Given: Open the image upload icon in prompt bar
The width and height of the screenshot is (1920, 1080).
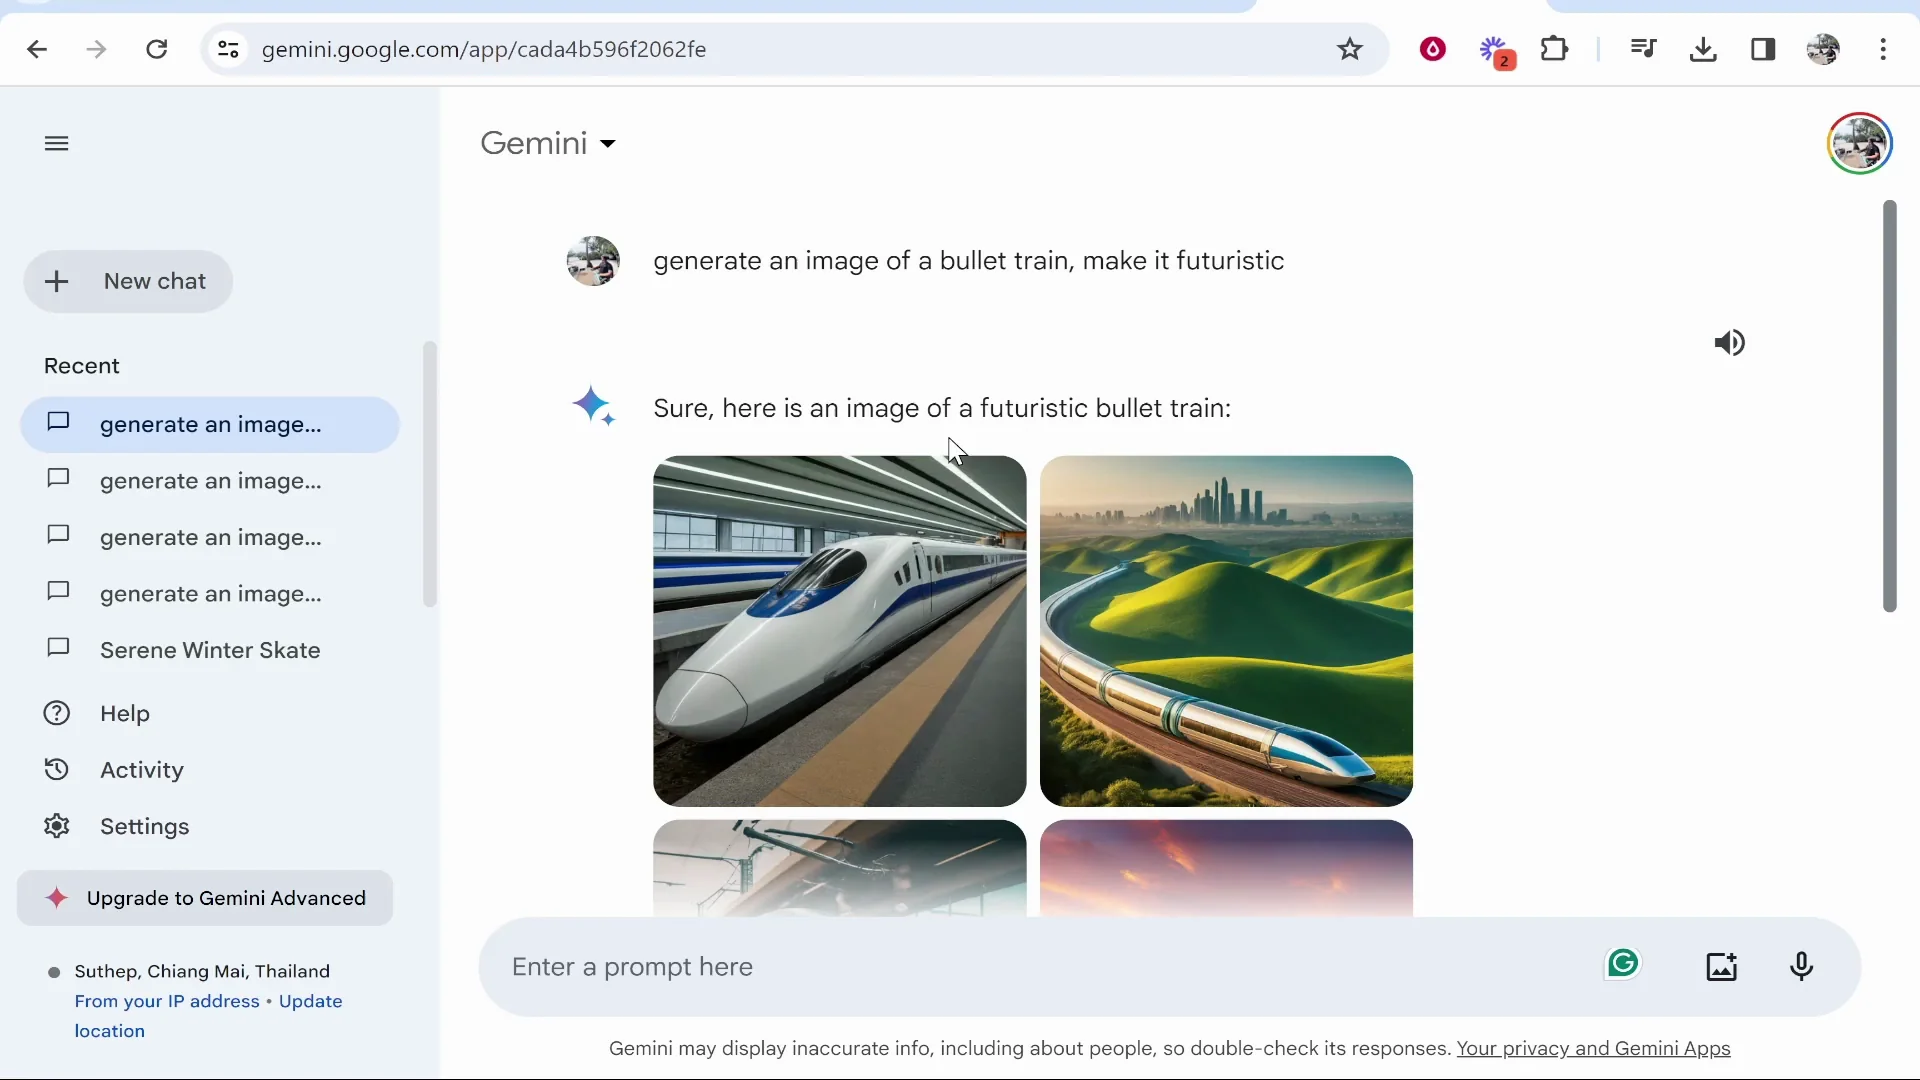Looking at the screenshot, I should [x=1721, y=966].
